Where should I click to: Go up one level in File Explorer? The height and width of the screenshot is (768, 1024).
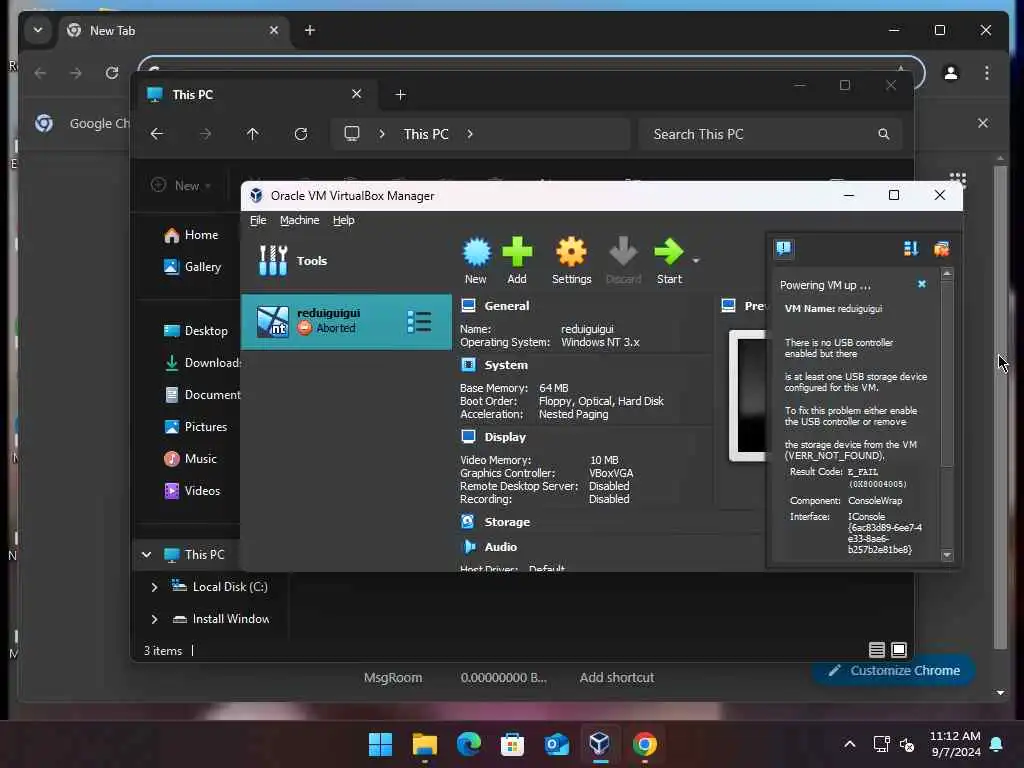click(x=253, y=134)
